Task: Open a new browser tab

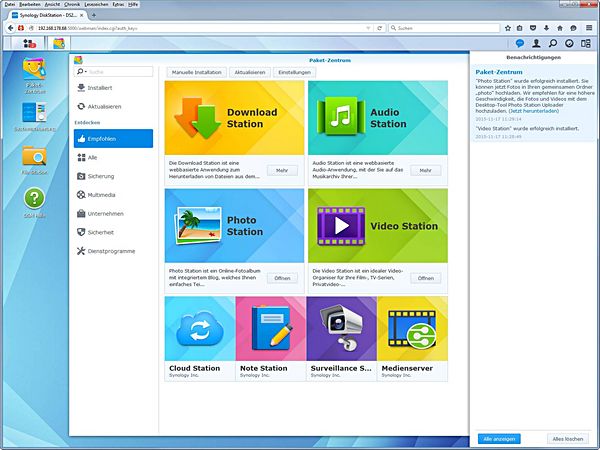Action: (x=94, y=15)
